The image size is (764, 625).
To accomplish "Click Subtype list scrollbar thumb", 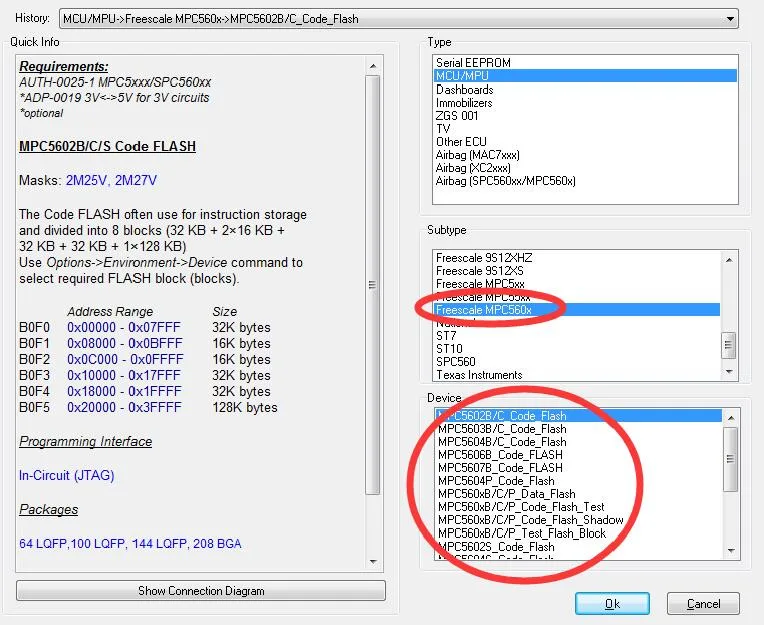I will (x=728, y=345).
